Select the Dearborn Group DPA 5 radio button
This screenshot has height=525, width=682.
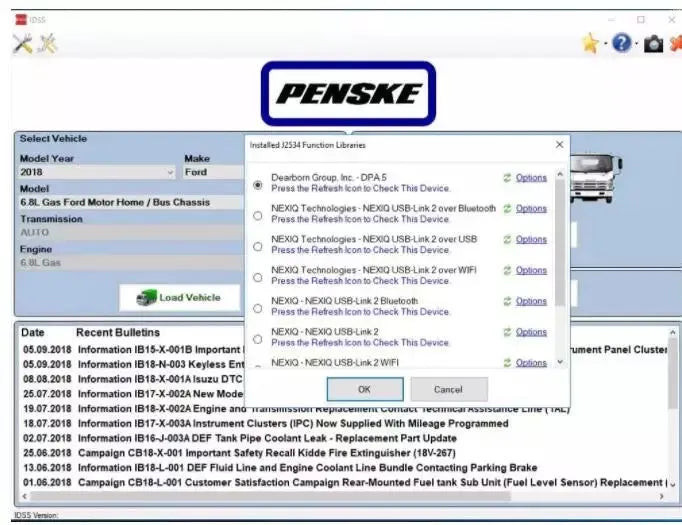[x=258, y=184]
